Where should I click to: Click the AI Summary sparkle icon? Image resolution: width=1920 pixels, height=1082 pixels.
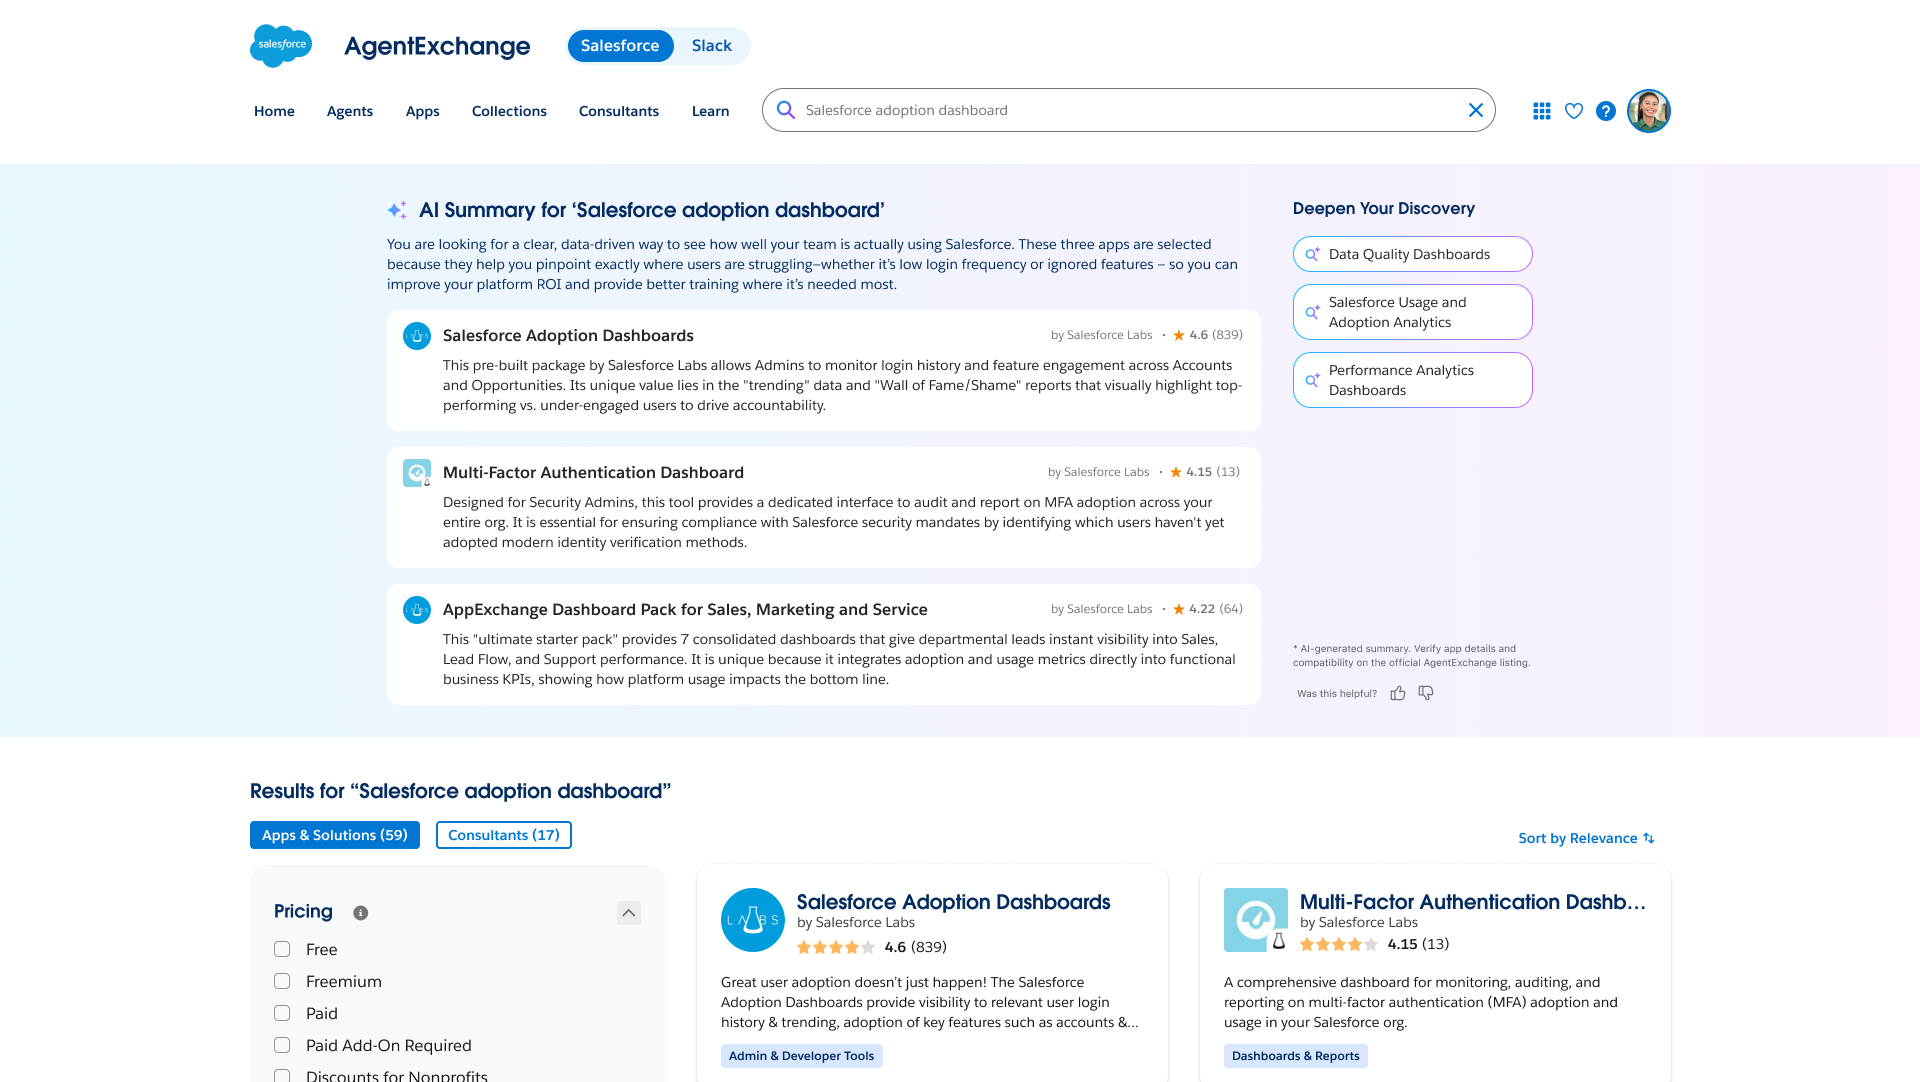point(397,210)
